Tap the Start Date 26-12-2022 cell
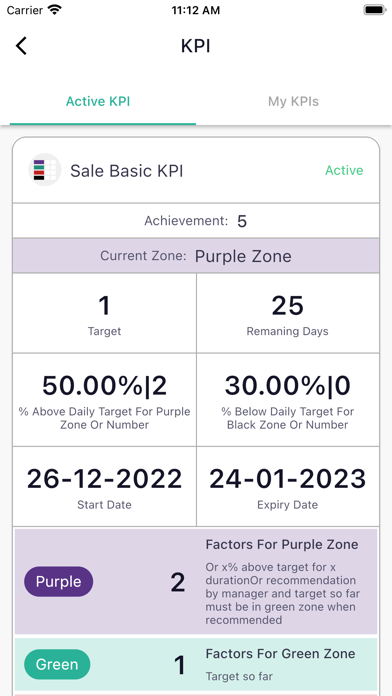The image size is (392, 696). click(104, 486)
